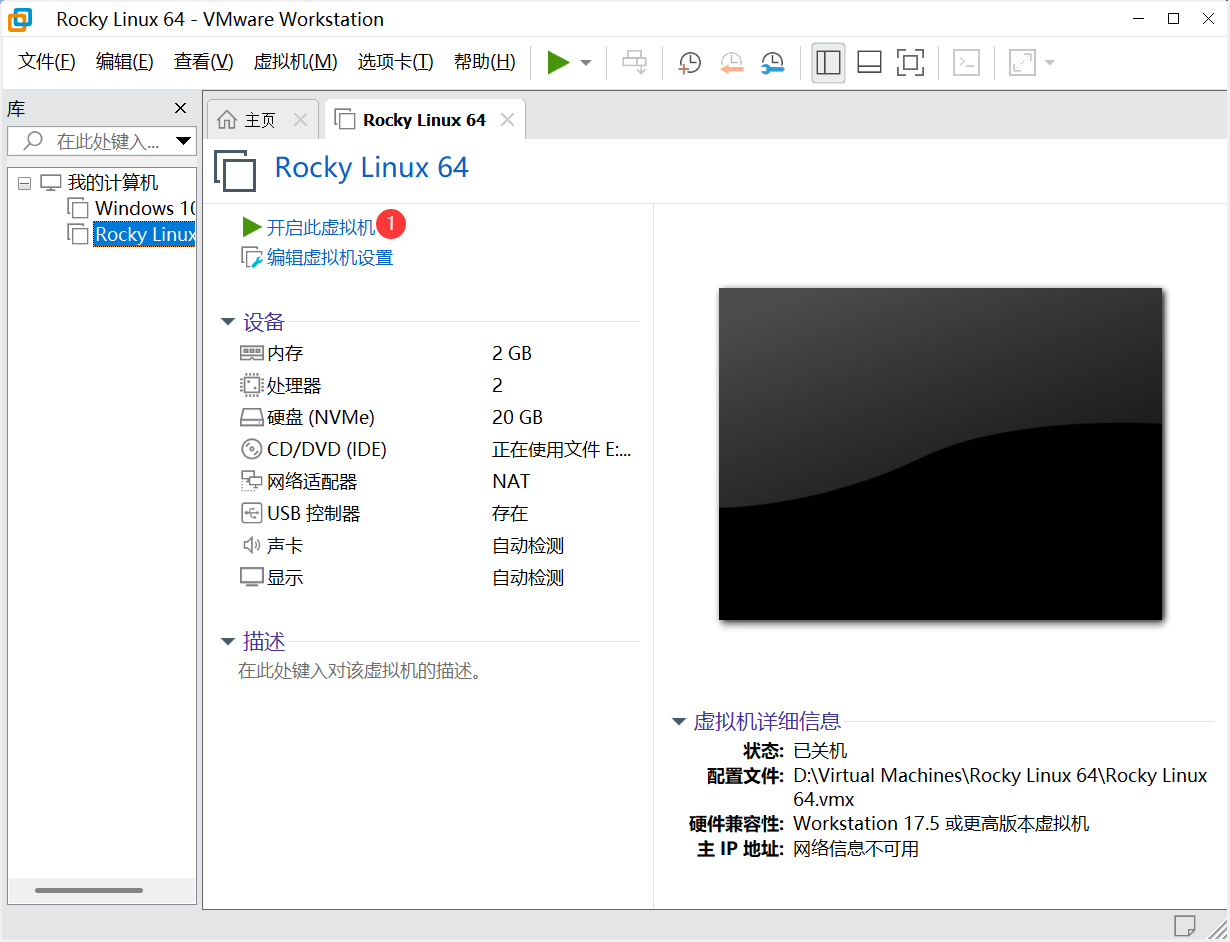The width and height of the screenshot is (1230, 942).
Task: Toggle the library sidebar view icon
Action: [828, 63]
